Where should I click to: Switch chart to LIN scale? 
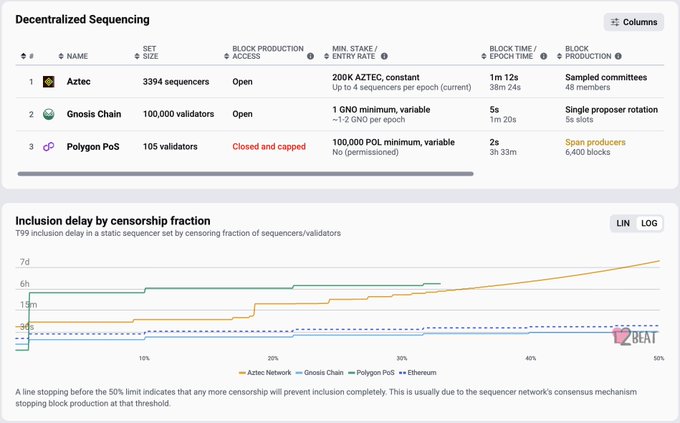pyautogui.click(x=623, y=223)
